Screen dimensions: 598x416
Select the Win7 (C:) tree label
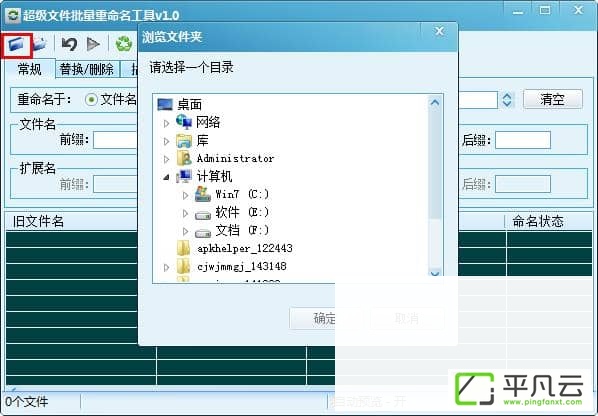(x=242, y=194)
